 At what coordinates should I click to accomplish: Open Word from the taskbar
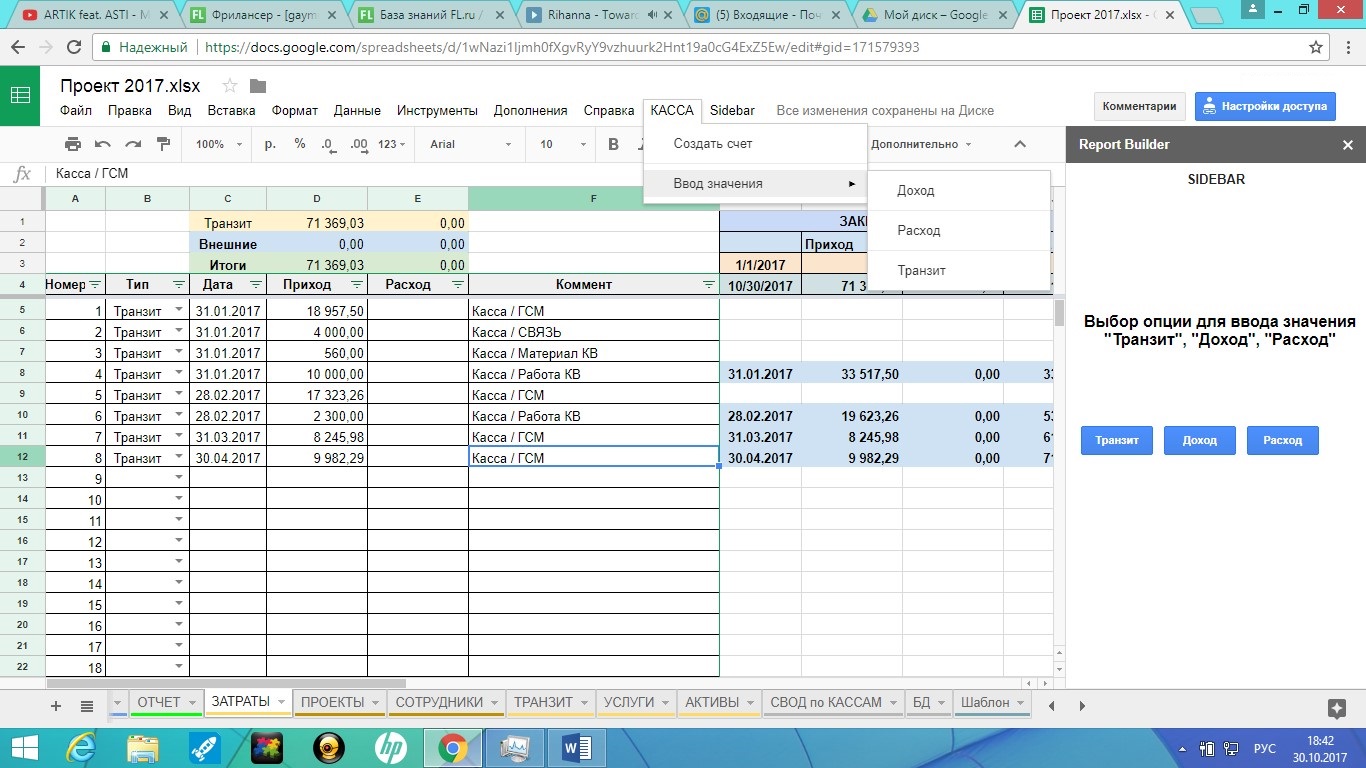coord(577,747)
